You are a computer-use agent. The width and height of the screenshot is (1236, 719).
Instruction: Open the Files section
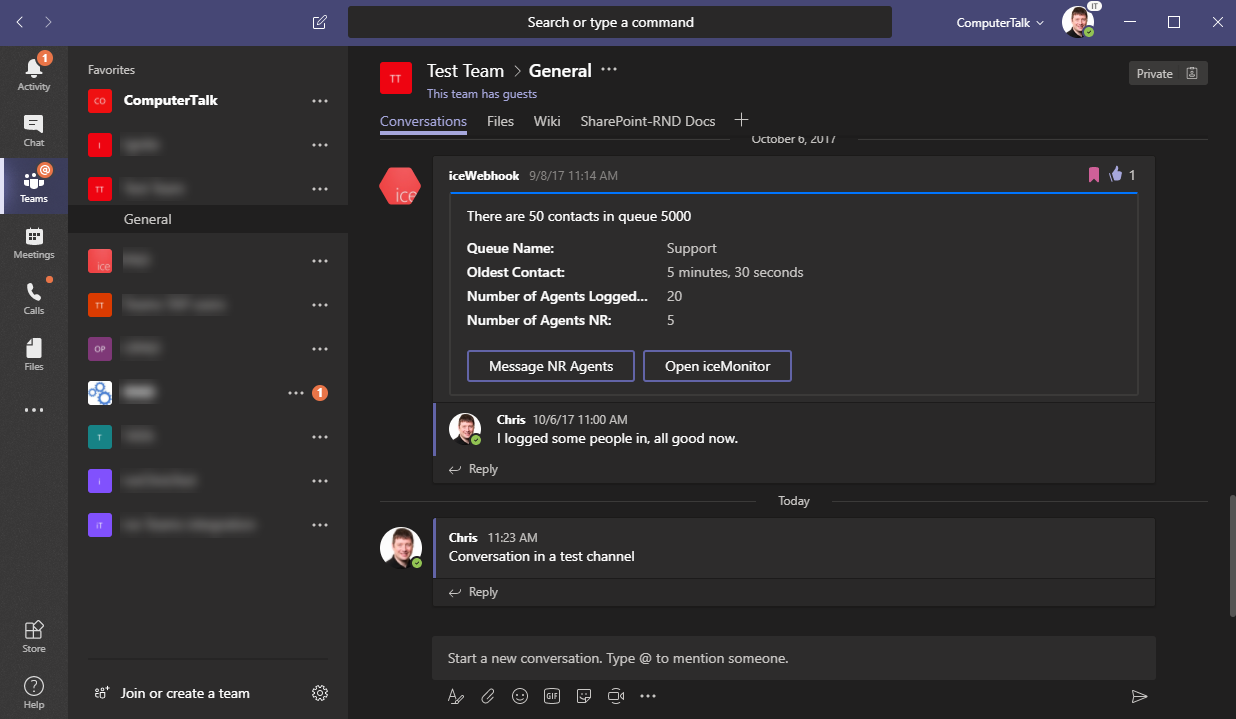coord(34,354)
